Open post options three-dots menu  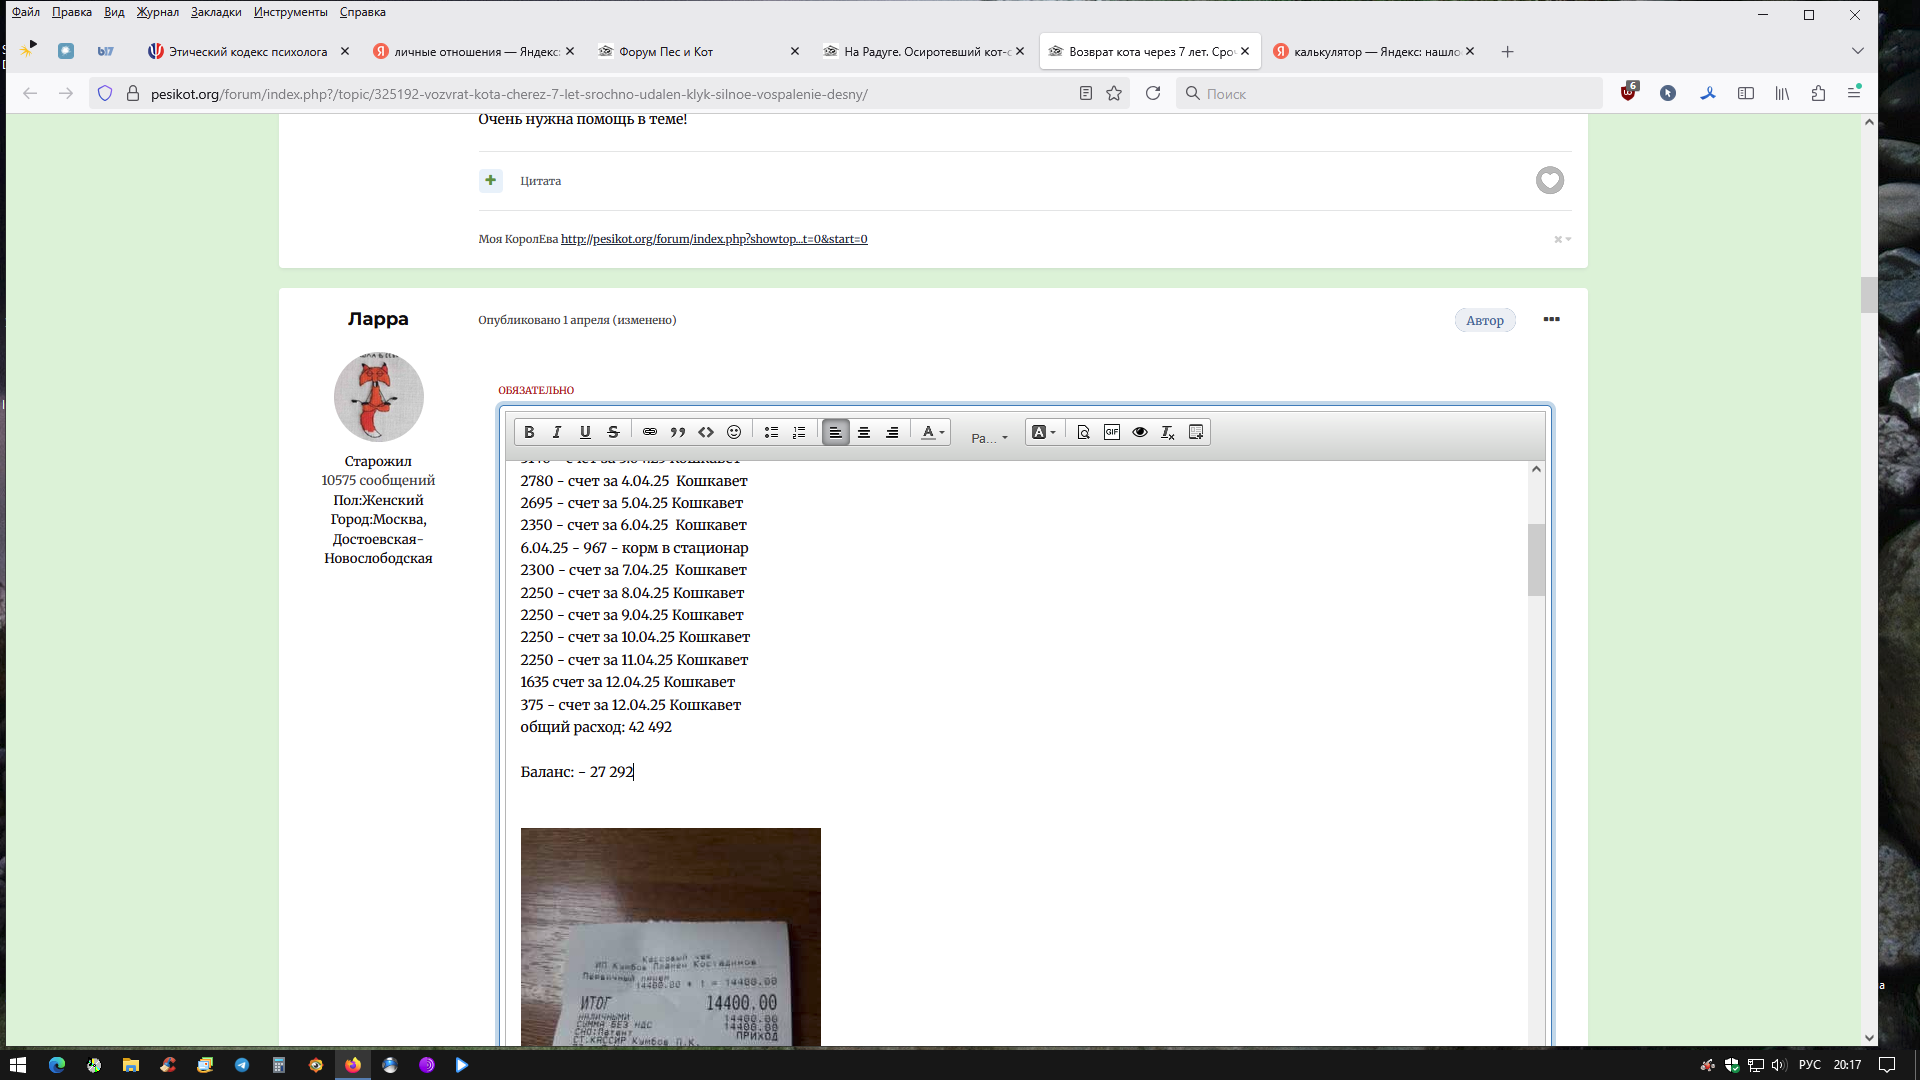1551,320
